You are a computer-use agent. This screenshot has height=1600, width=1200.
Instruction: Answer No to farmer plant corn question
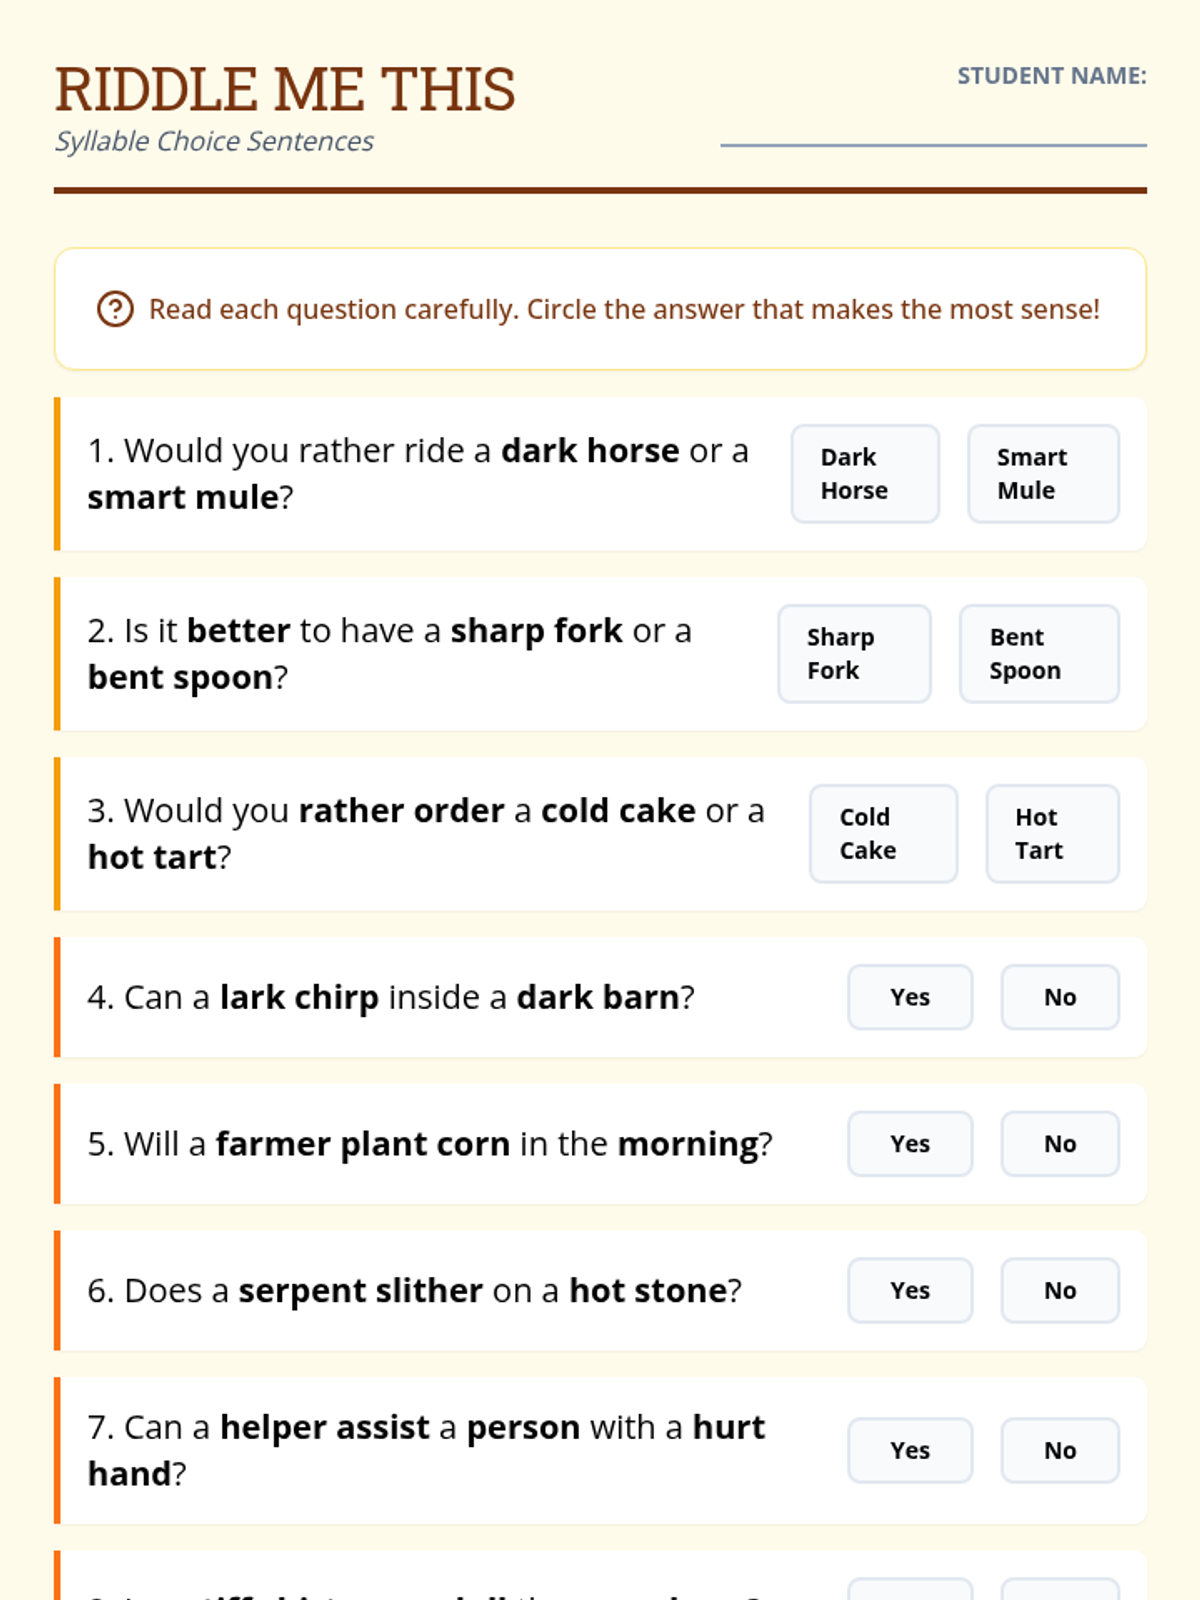[1060, 1144]
